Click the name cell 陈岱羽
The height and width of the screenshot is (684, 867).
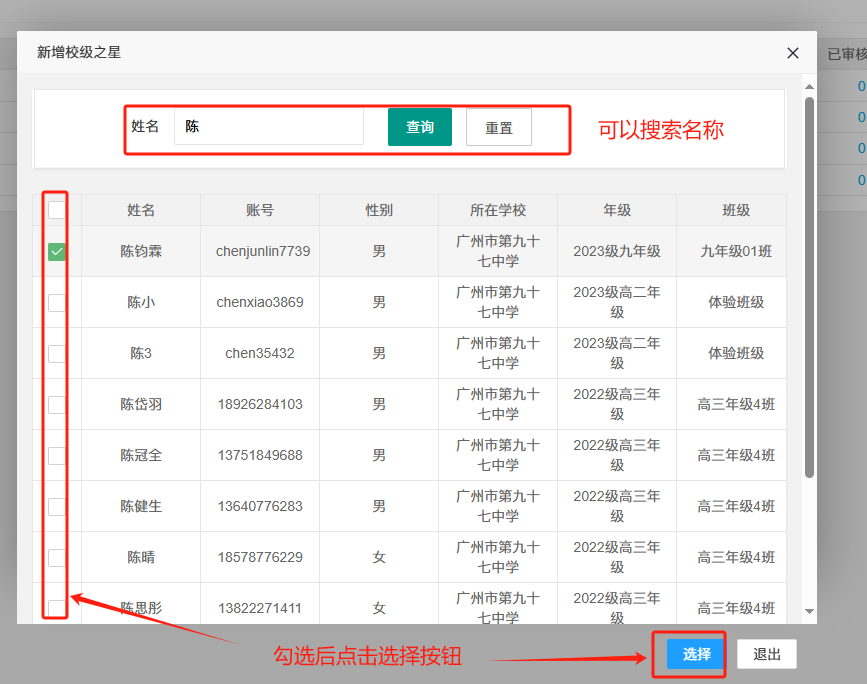click(x=141, y=404)
